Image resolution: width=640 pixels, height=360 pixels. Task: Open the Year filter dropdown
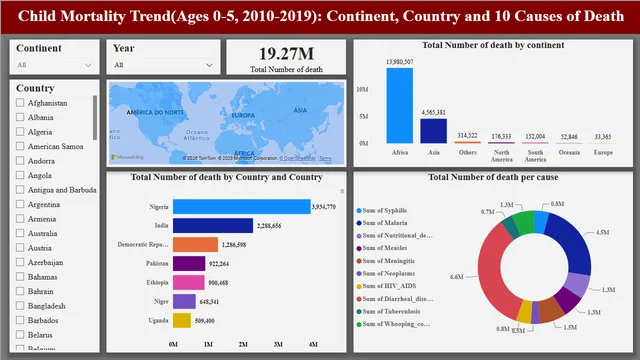tap(163, 65)
